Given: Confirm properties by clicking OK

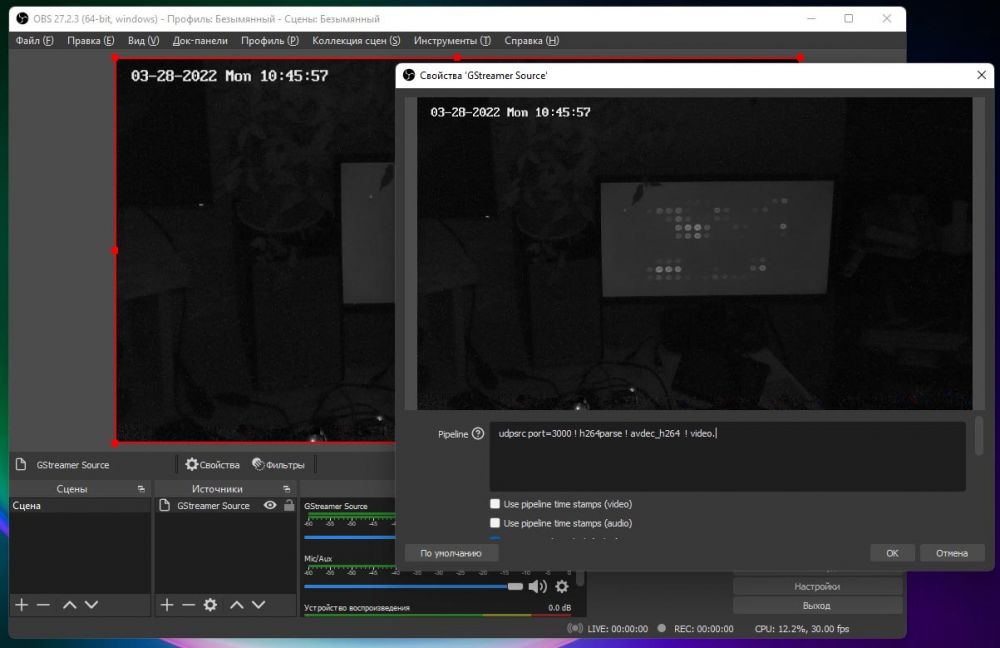Looking at the screenshot, I should coord(891,552).
